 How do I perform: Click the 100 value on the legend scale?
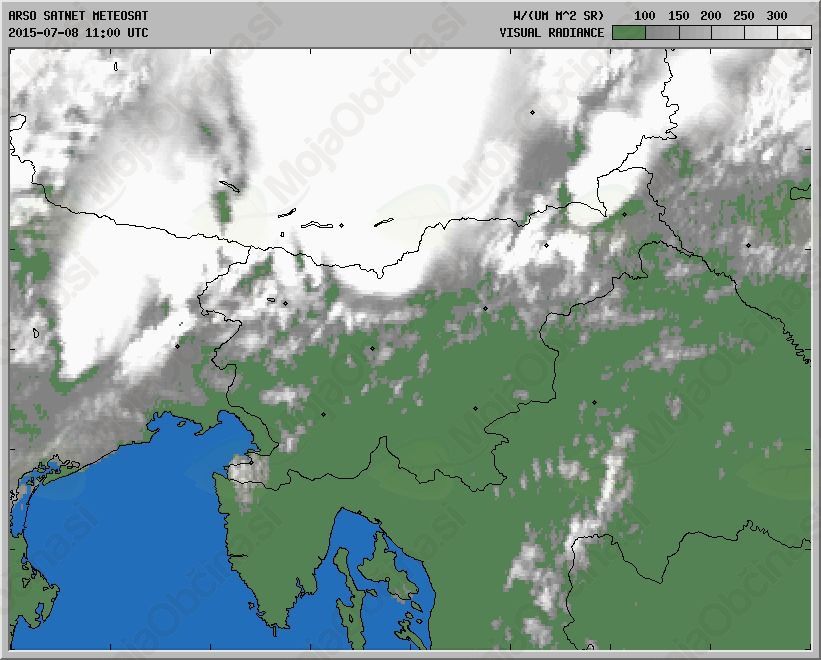coord(645,16)
